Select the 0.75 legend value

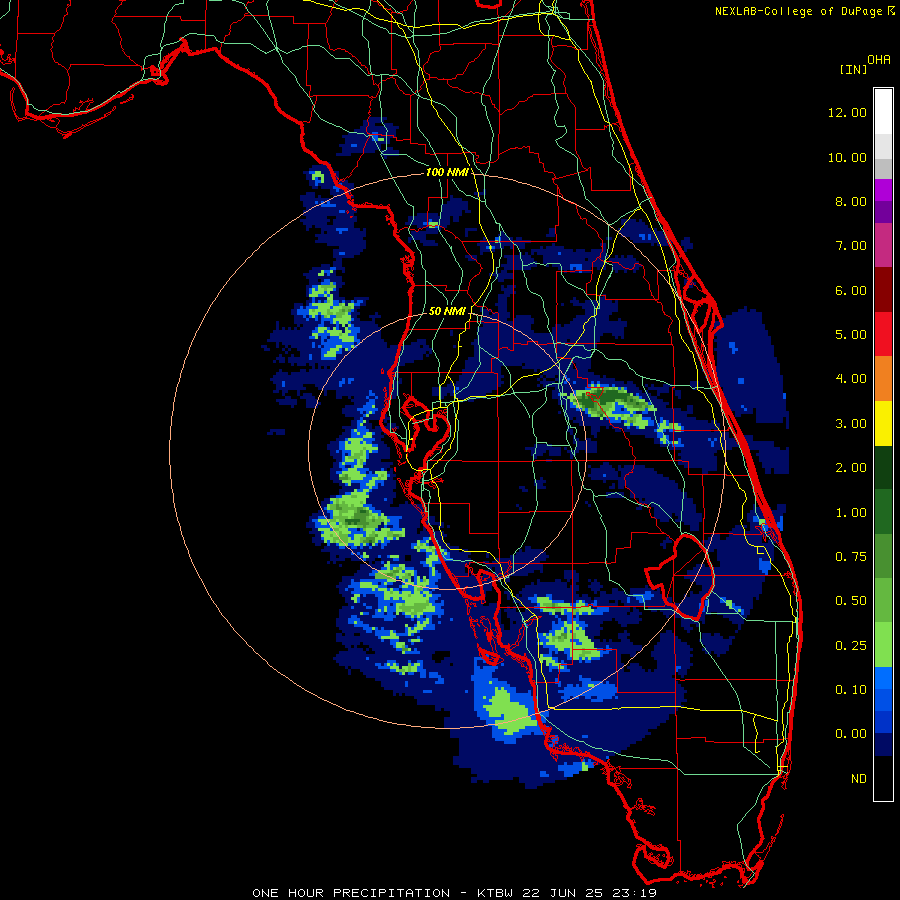tap(850, 557)
